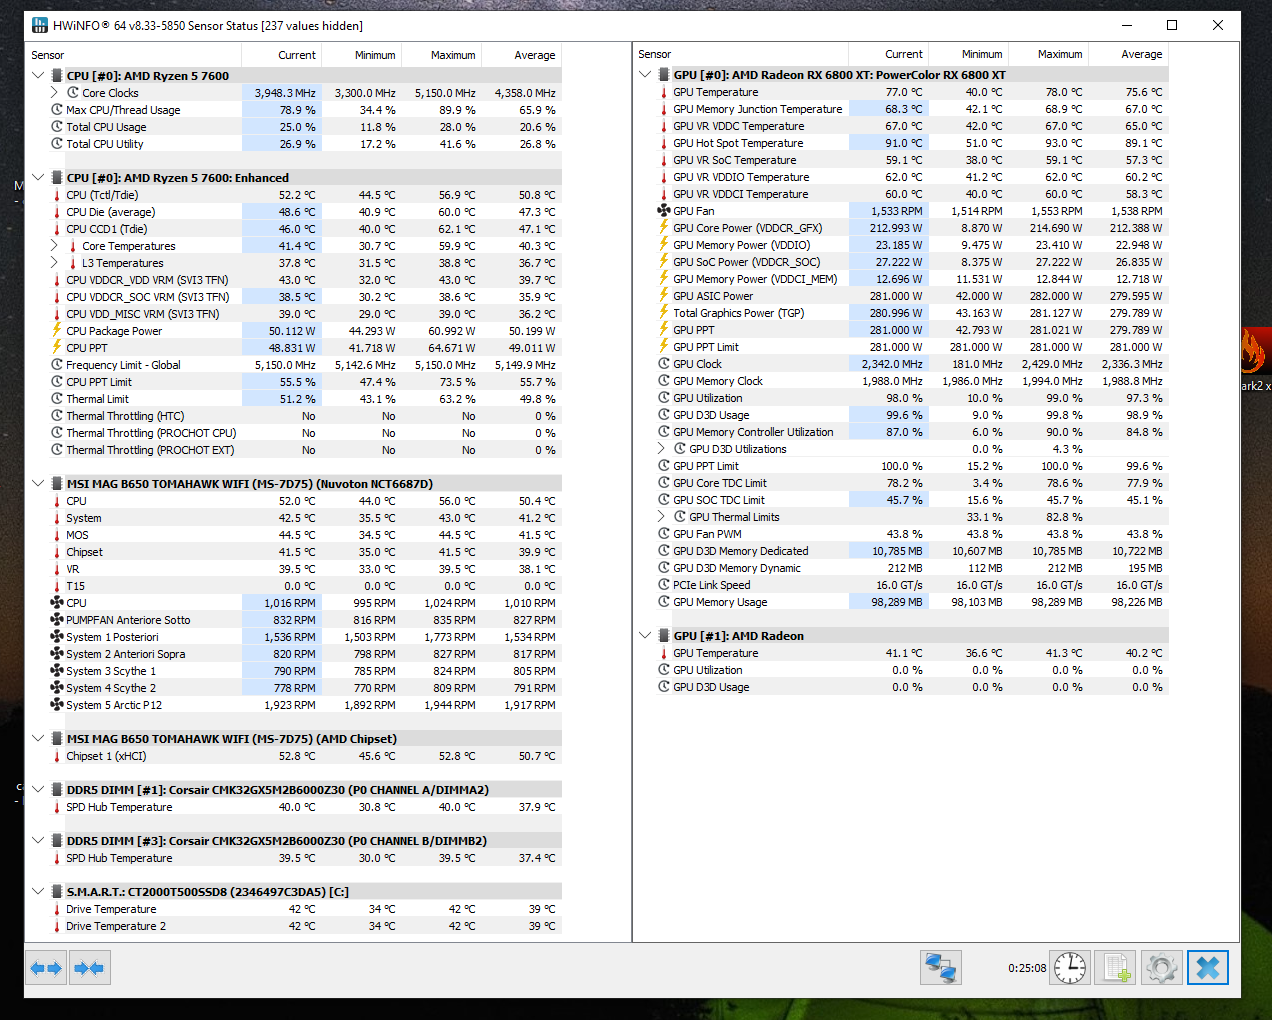Collapse the GPU [#0] Radeon RX 6800 XT group
Viewport: 1272px width, 1020px height.
645,74
